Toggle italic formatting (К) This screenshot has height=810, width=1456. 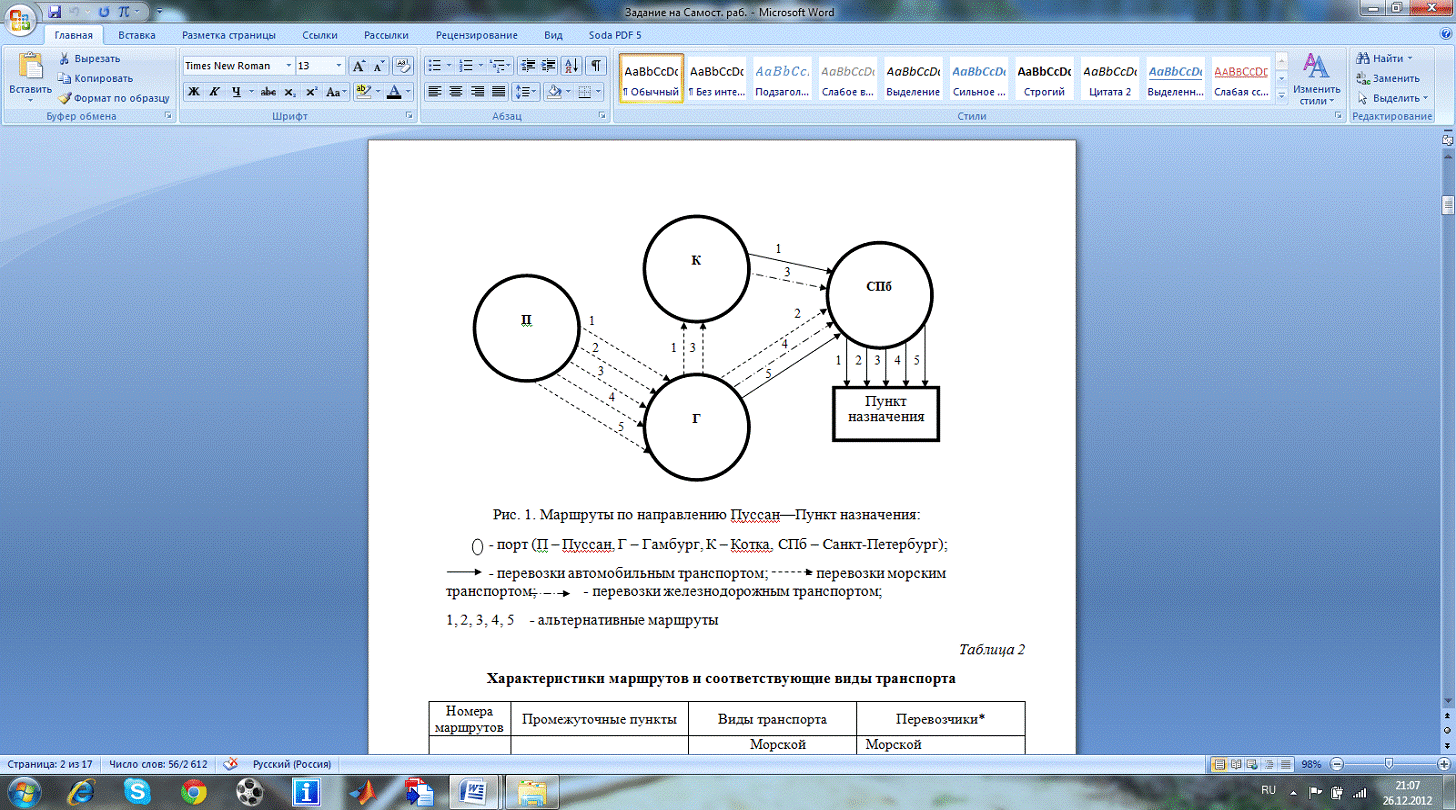(x=215, y=92)
